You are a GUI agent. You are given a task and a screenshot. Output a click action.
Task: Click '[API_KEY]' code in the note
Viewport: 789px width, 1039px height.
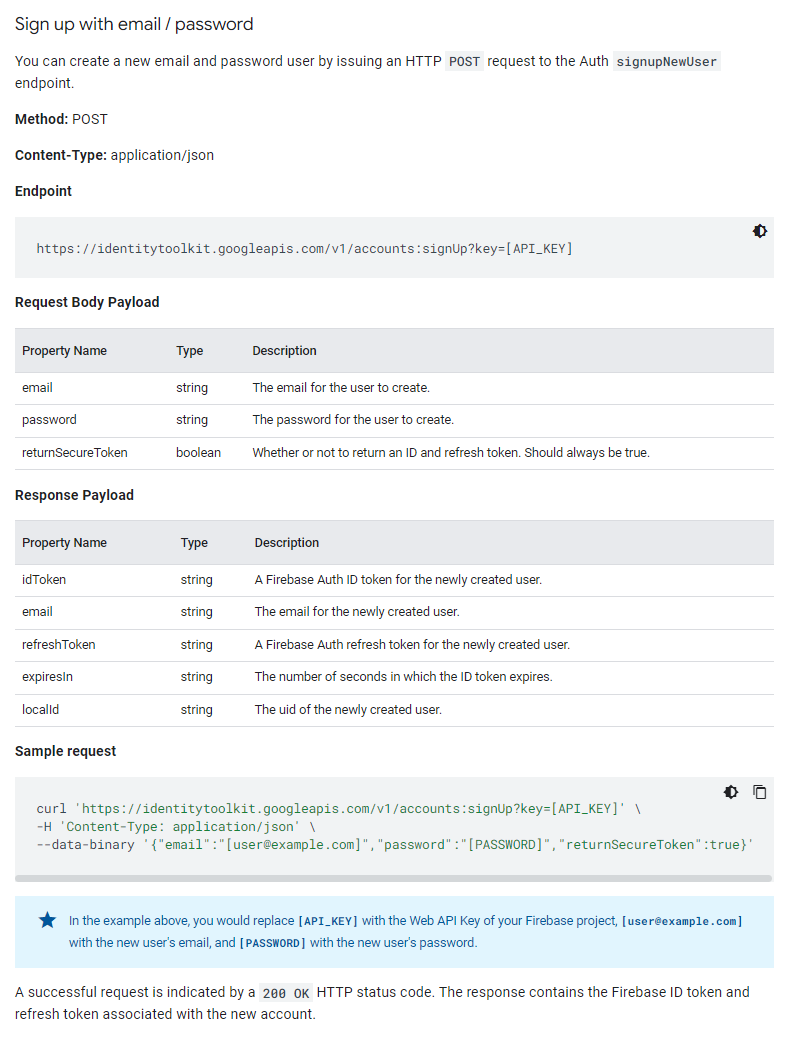pyautogui.click(x=328, y=921)
